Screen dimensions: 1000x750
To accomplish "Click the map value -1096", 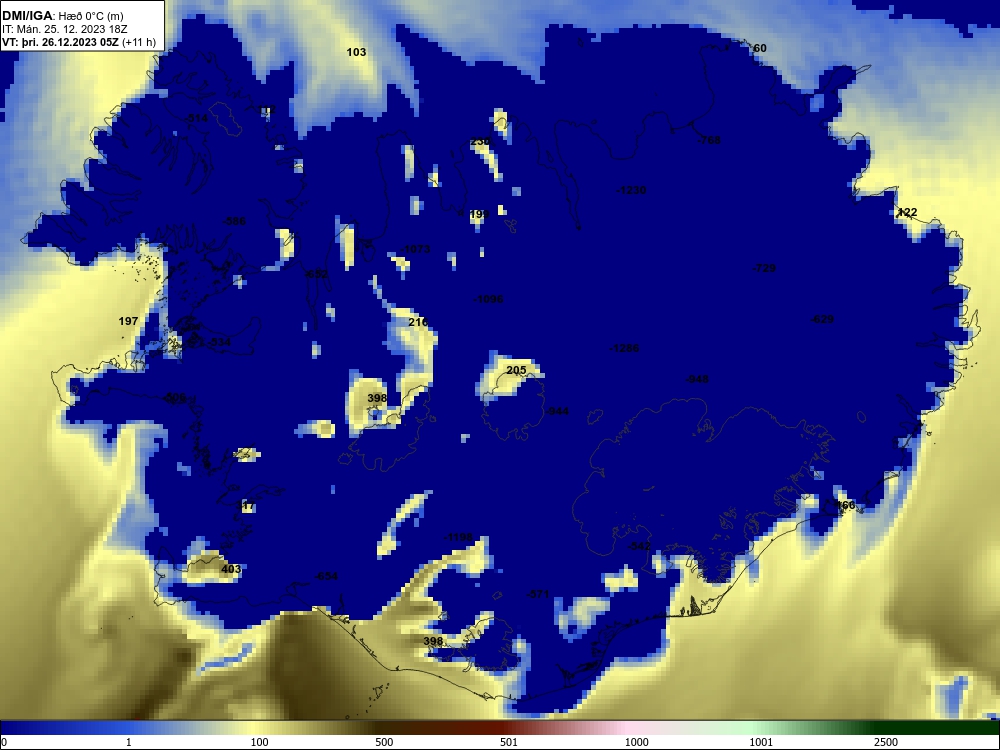I will pyautogui.click(x=489, y=299).
